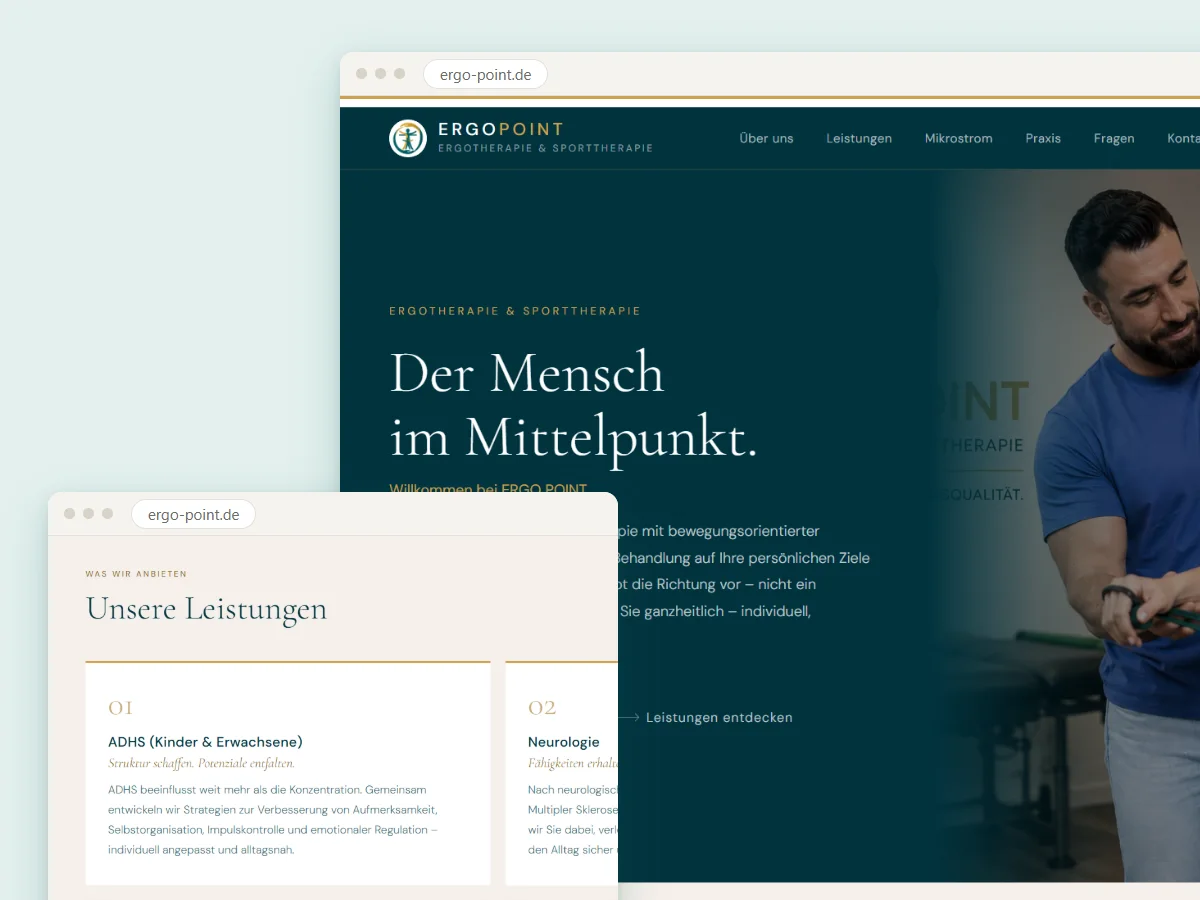This screenshot has height=900, width=1200.
Task: Click the tagline beneath the ERGOPOINT wordmark
Action: pyautogui.click(x=545, y=148)
